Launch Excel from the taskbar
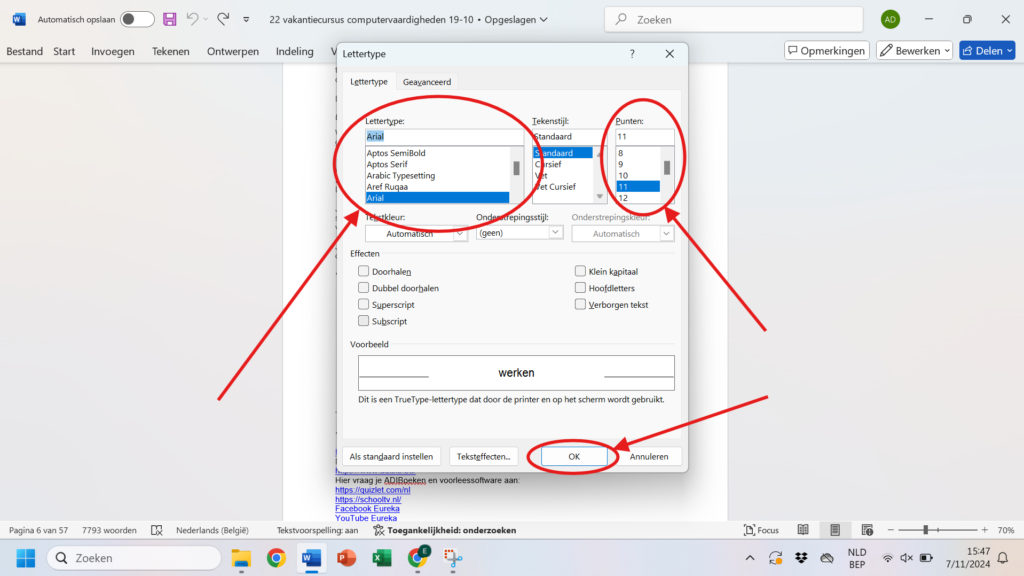This screenshot has width=1024, height=576. point(381,558)
